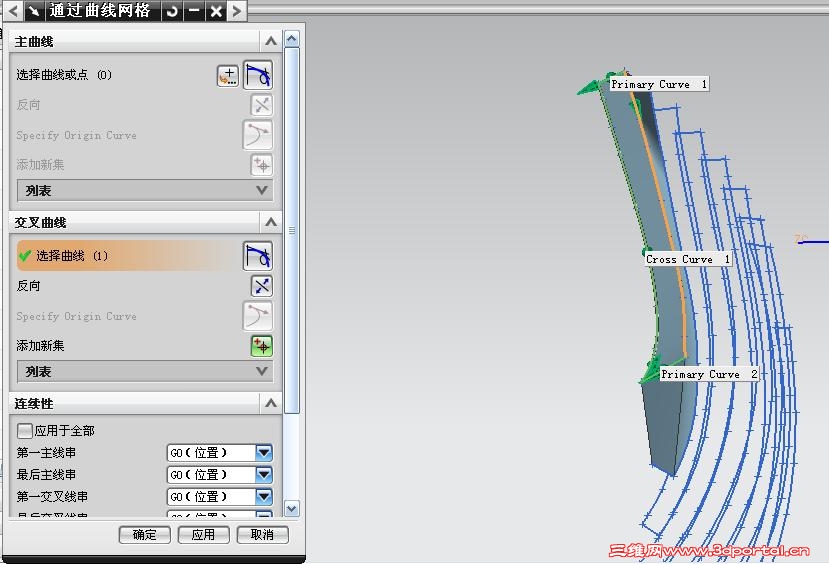Click add new set icon in 主曲线
The width and height of the screenshot is (829, 564).
(262, 165)
